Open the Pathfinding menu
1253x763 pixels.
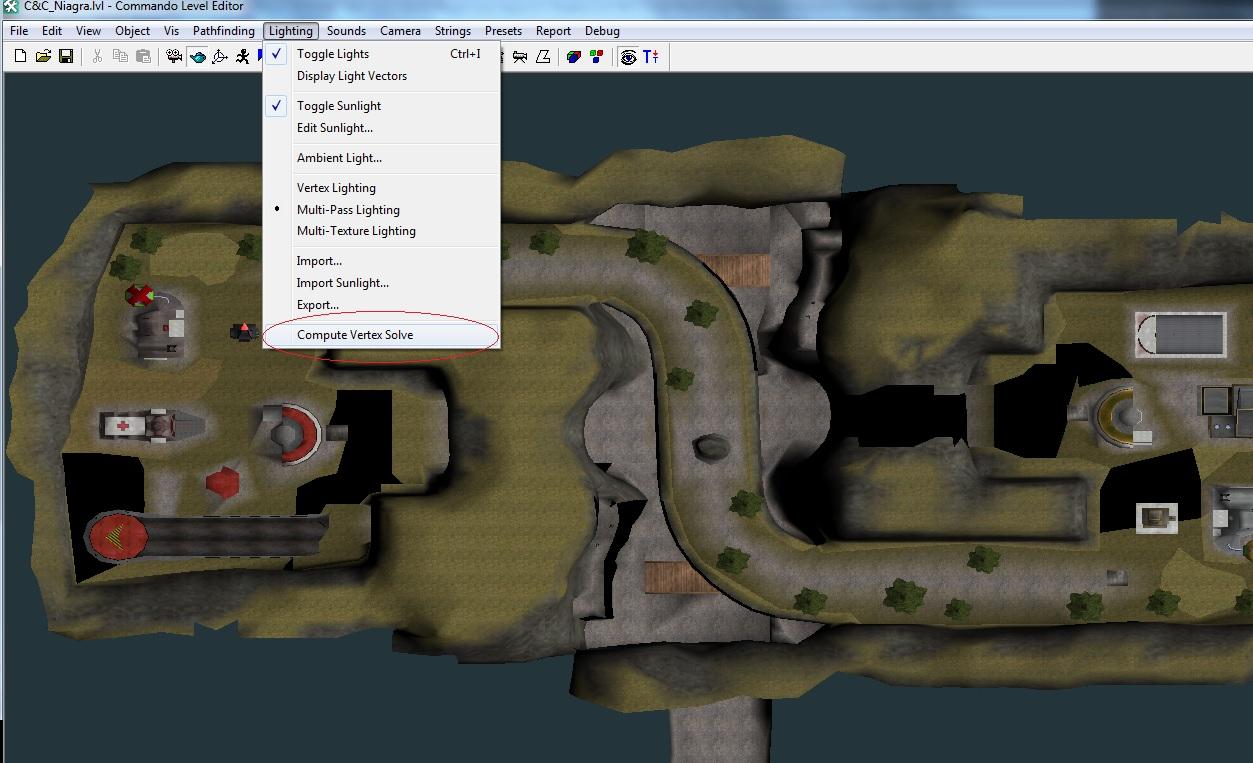[x=223, y=31]
